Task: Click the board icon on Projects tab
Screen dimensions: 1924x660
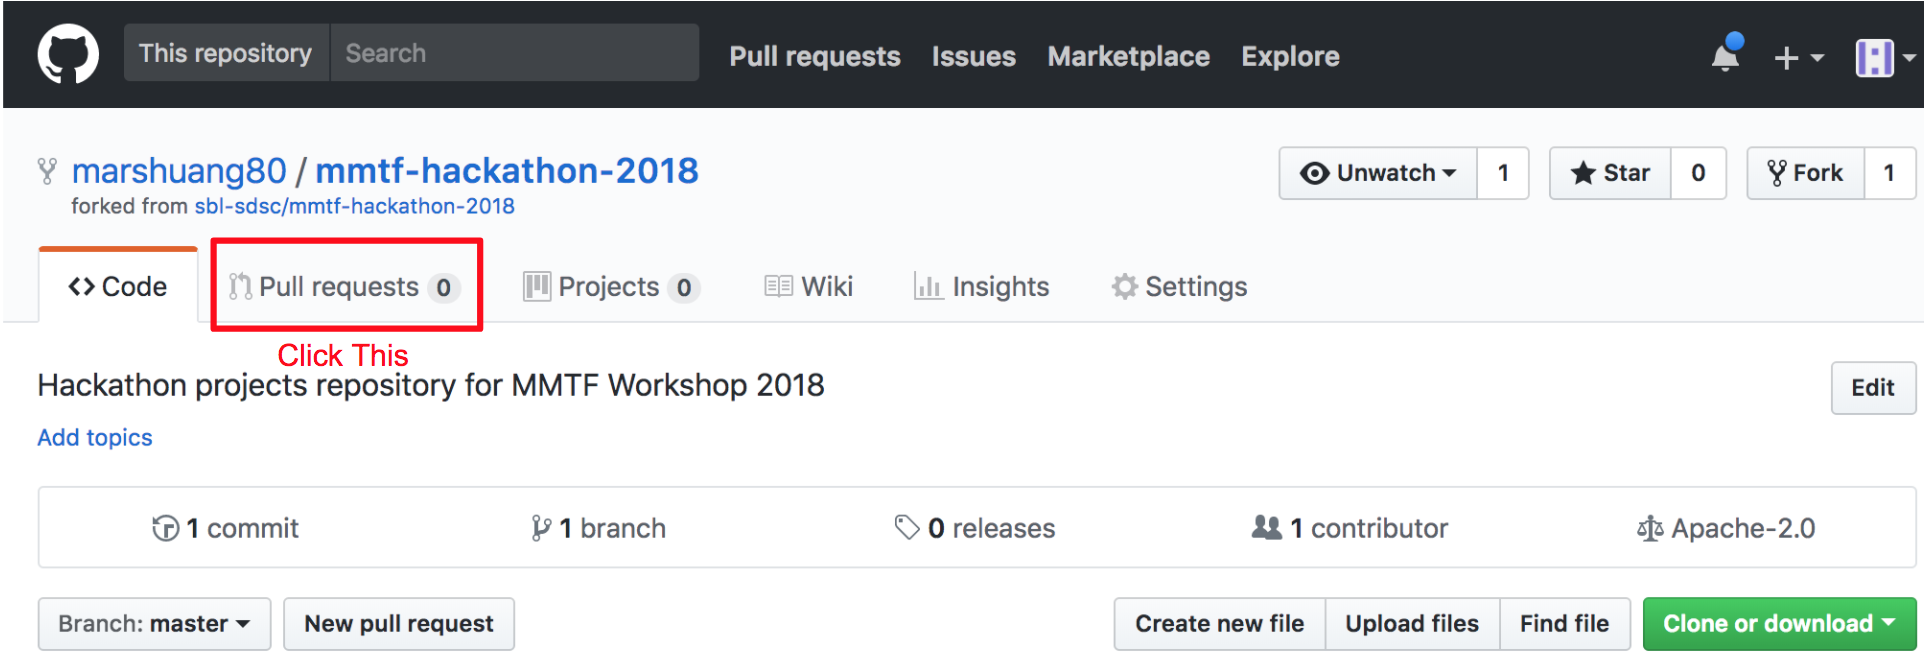Action: (x=537, y=287)
